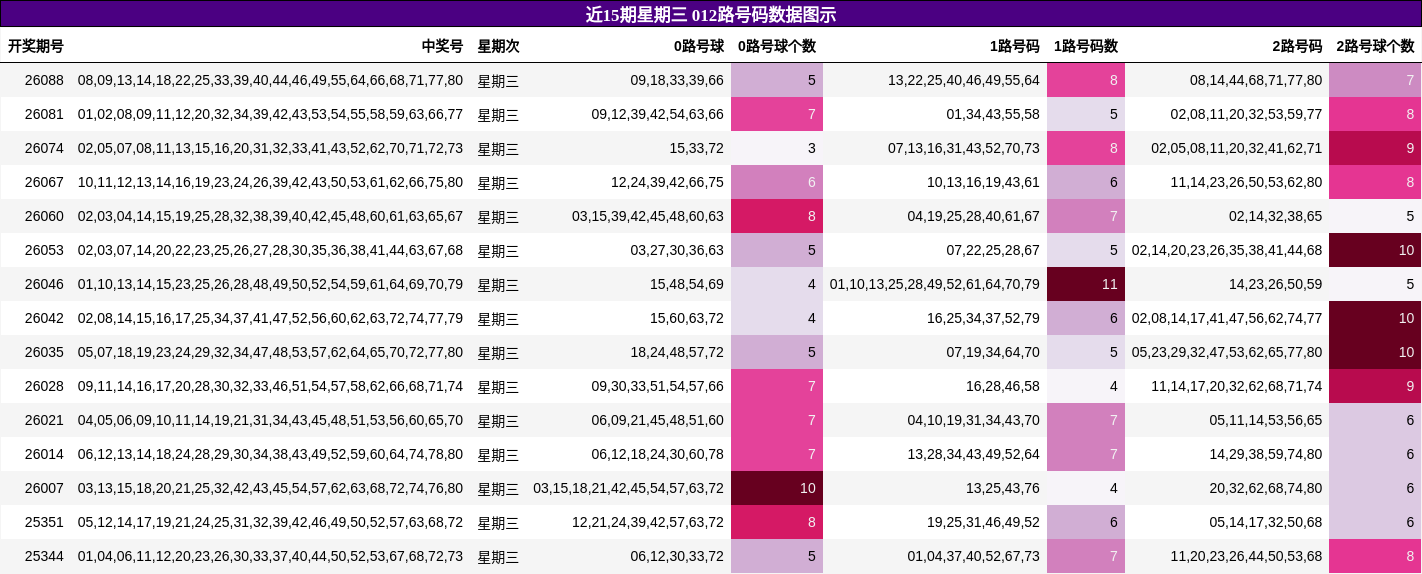Click the 2路号球个数 cell showing 9 for 26074

coord(1375,148)
